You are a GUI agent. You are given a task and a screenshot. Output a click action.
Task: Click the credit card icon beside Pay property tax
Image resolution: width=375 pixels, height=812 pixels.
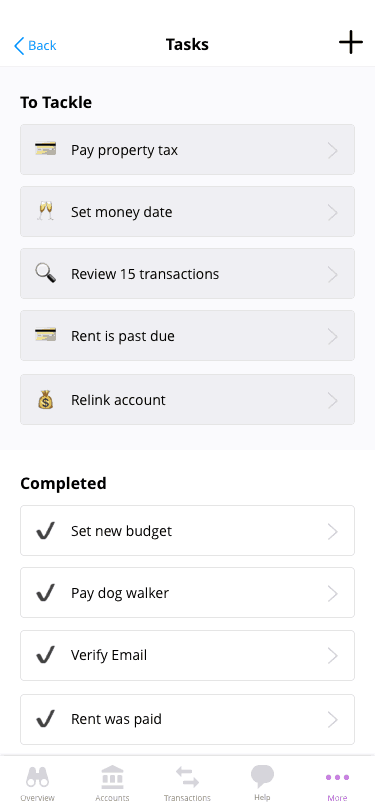[x=46, y=149]
